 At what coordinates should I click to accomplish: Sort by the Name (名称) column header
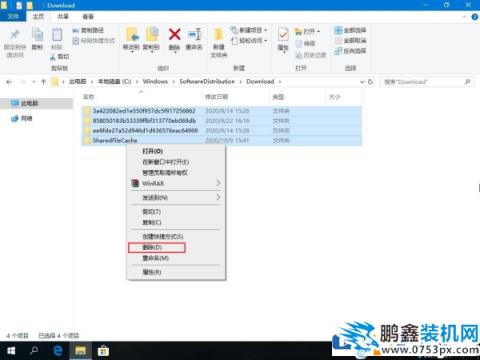tap(88, 97)
